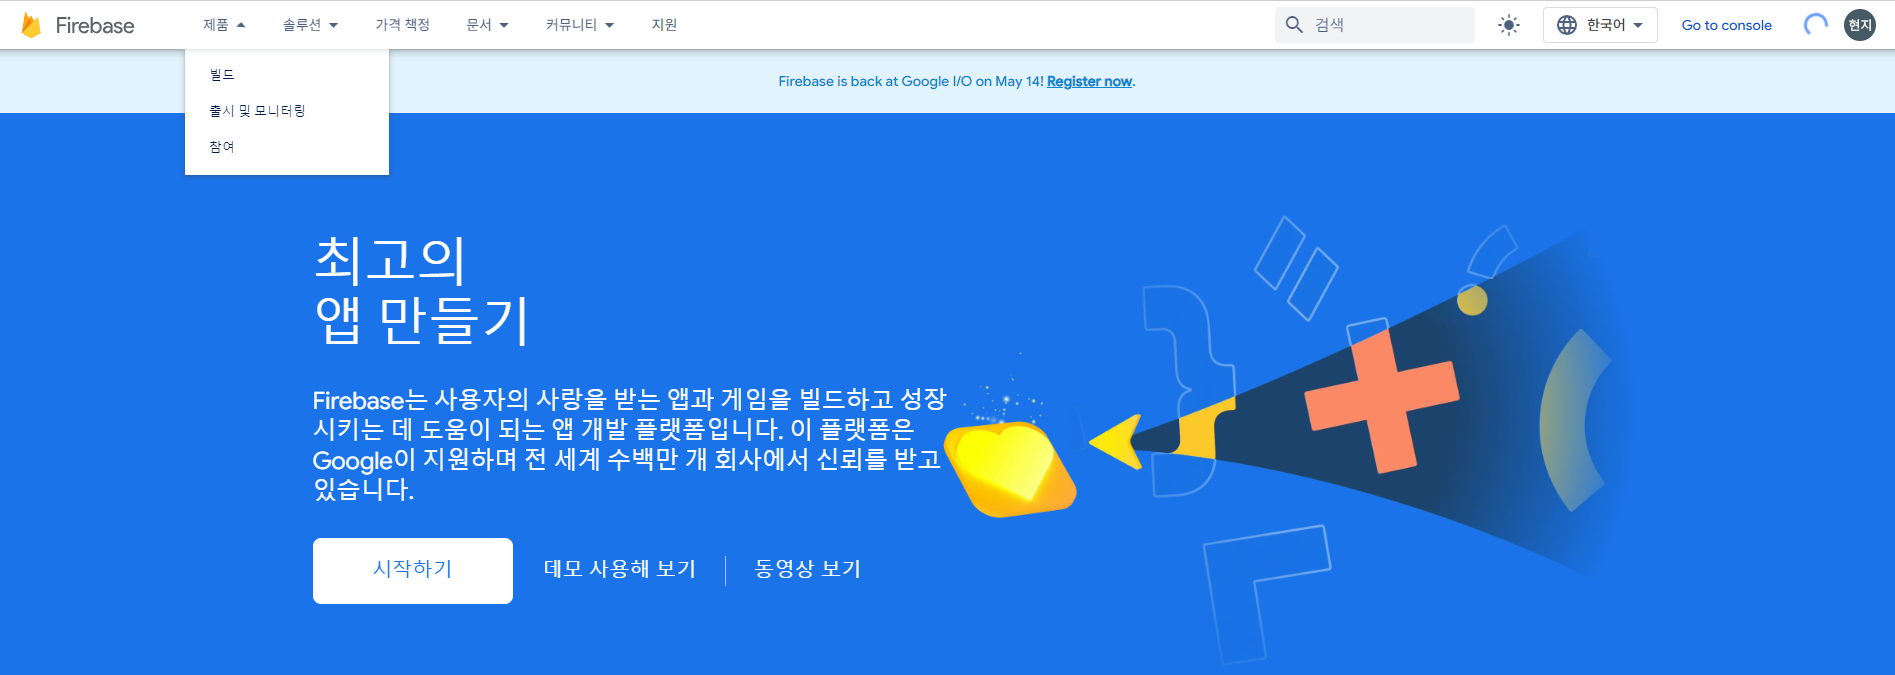Focus the 검색 search field
Image resolution: width=1895 pixels, height=675 pixels.
pos(1375,25)
